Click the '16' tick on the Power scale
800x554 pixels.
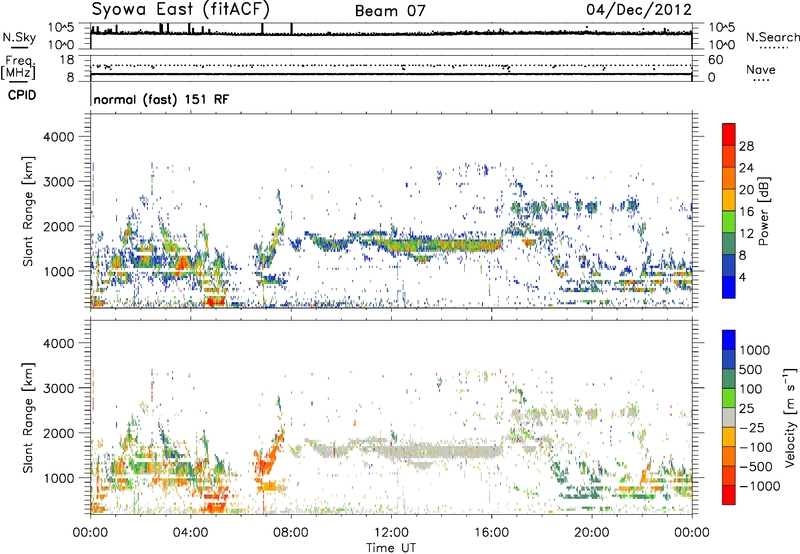pyautogui.click(x=746, y=212)
